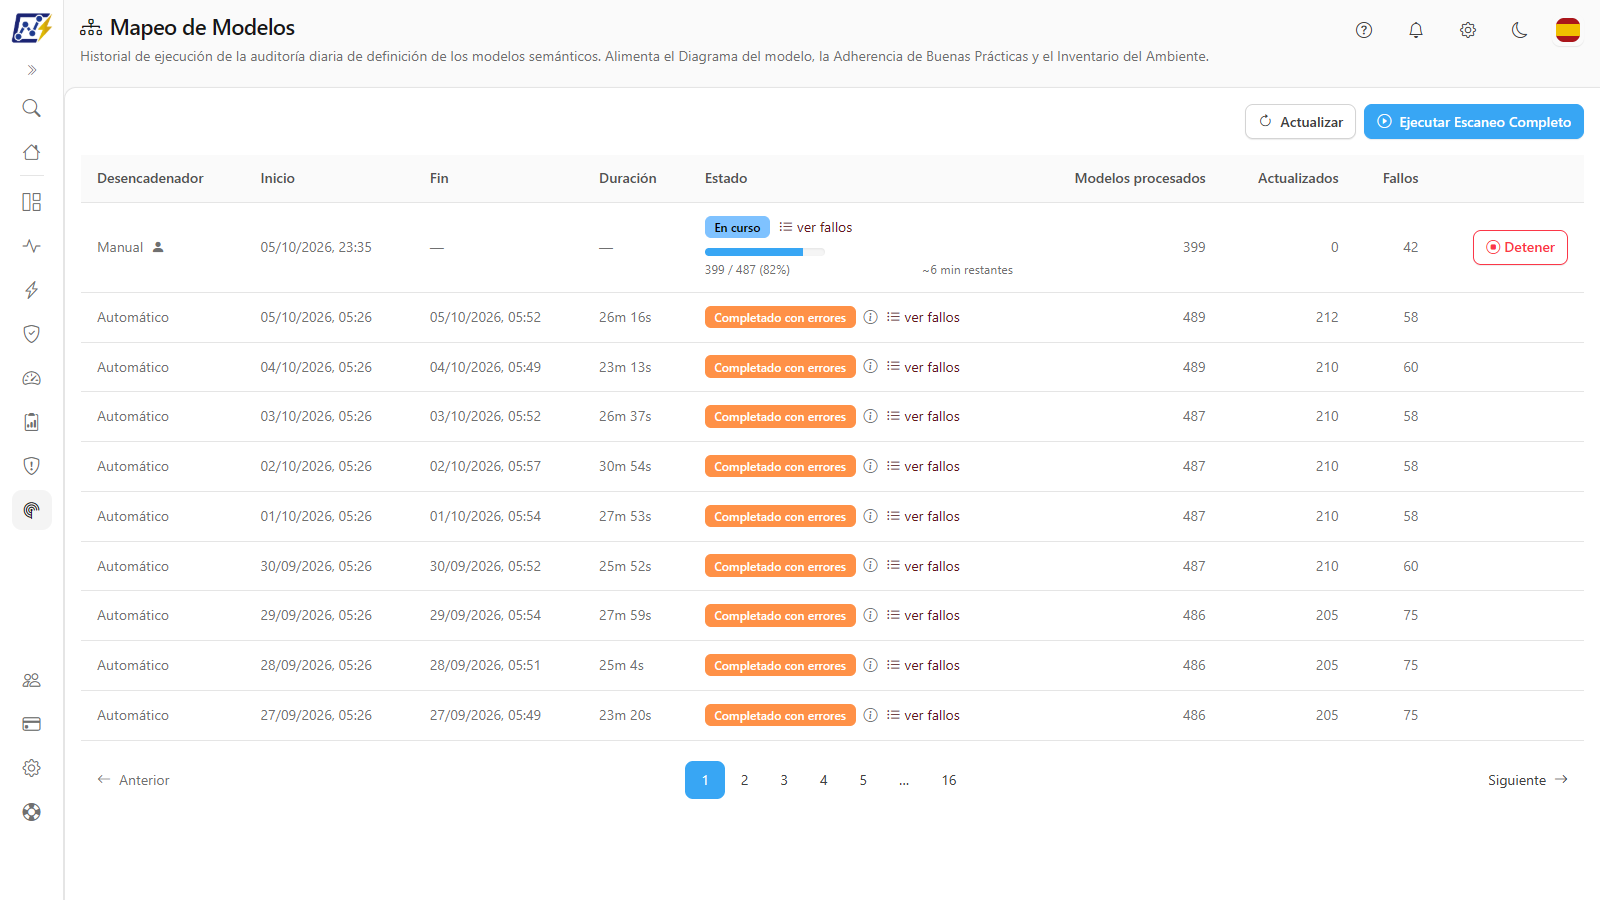The image size is (1600, 900).
Task: Go to page 2 of results
Action: 744,780
